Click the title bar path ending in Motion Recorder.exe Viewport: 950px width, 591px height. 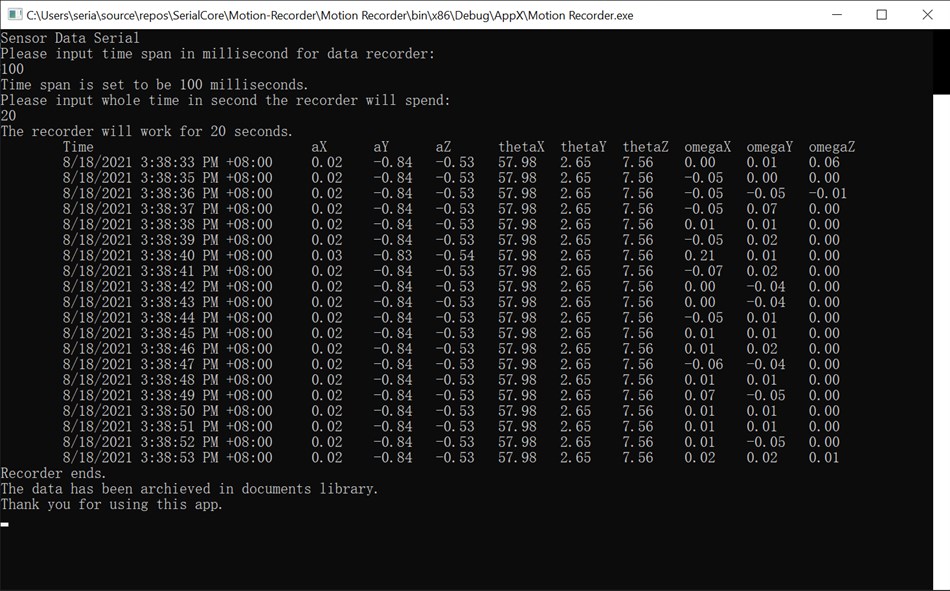pos(330,16)
